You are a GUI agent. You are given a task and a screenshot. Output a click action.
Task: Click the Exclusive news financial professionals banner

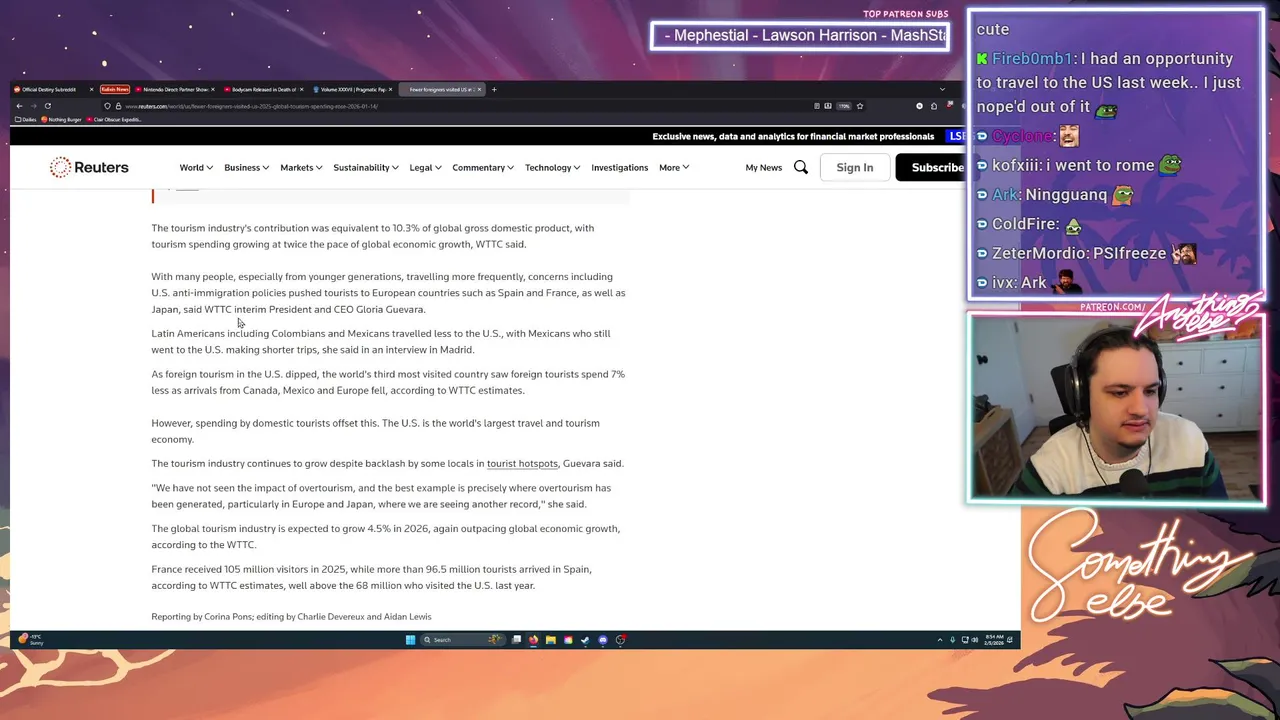[793, 136]
